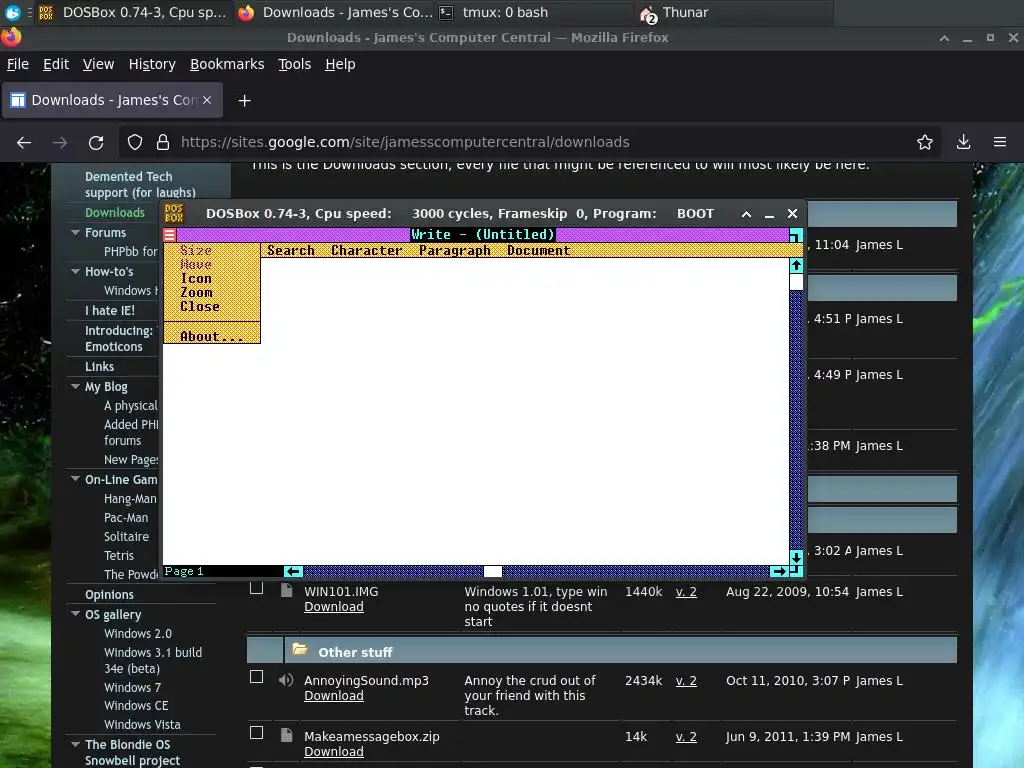Click the DOSBox title bar logo icon
1024x768 pixels.
174,214
